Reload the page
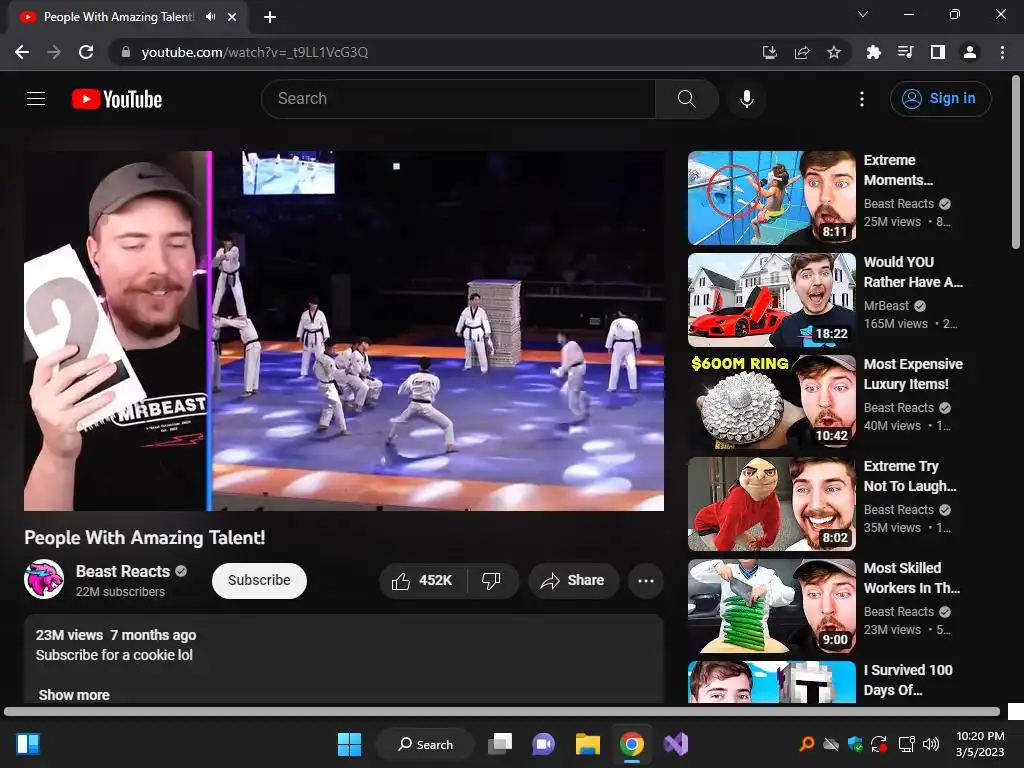This screenshot has height=768, width=1024. coord(86,52)
